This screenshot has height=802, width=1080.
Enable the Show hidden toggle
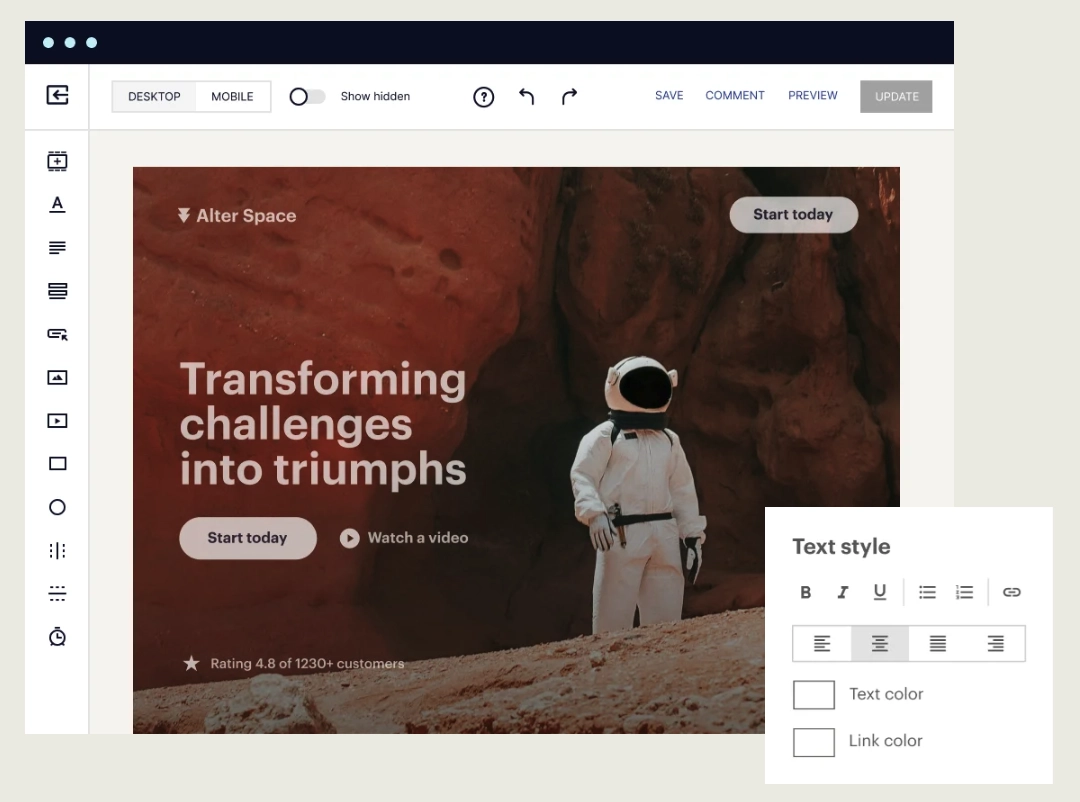pyautogui.click(x=307, y=96)
